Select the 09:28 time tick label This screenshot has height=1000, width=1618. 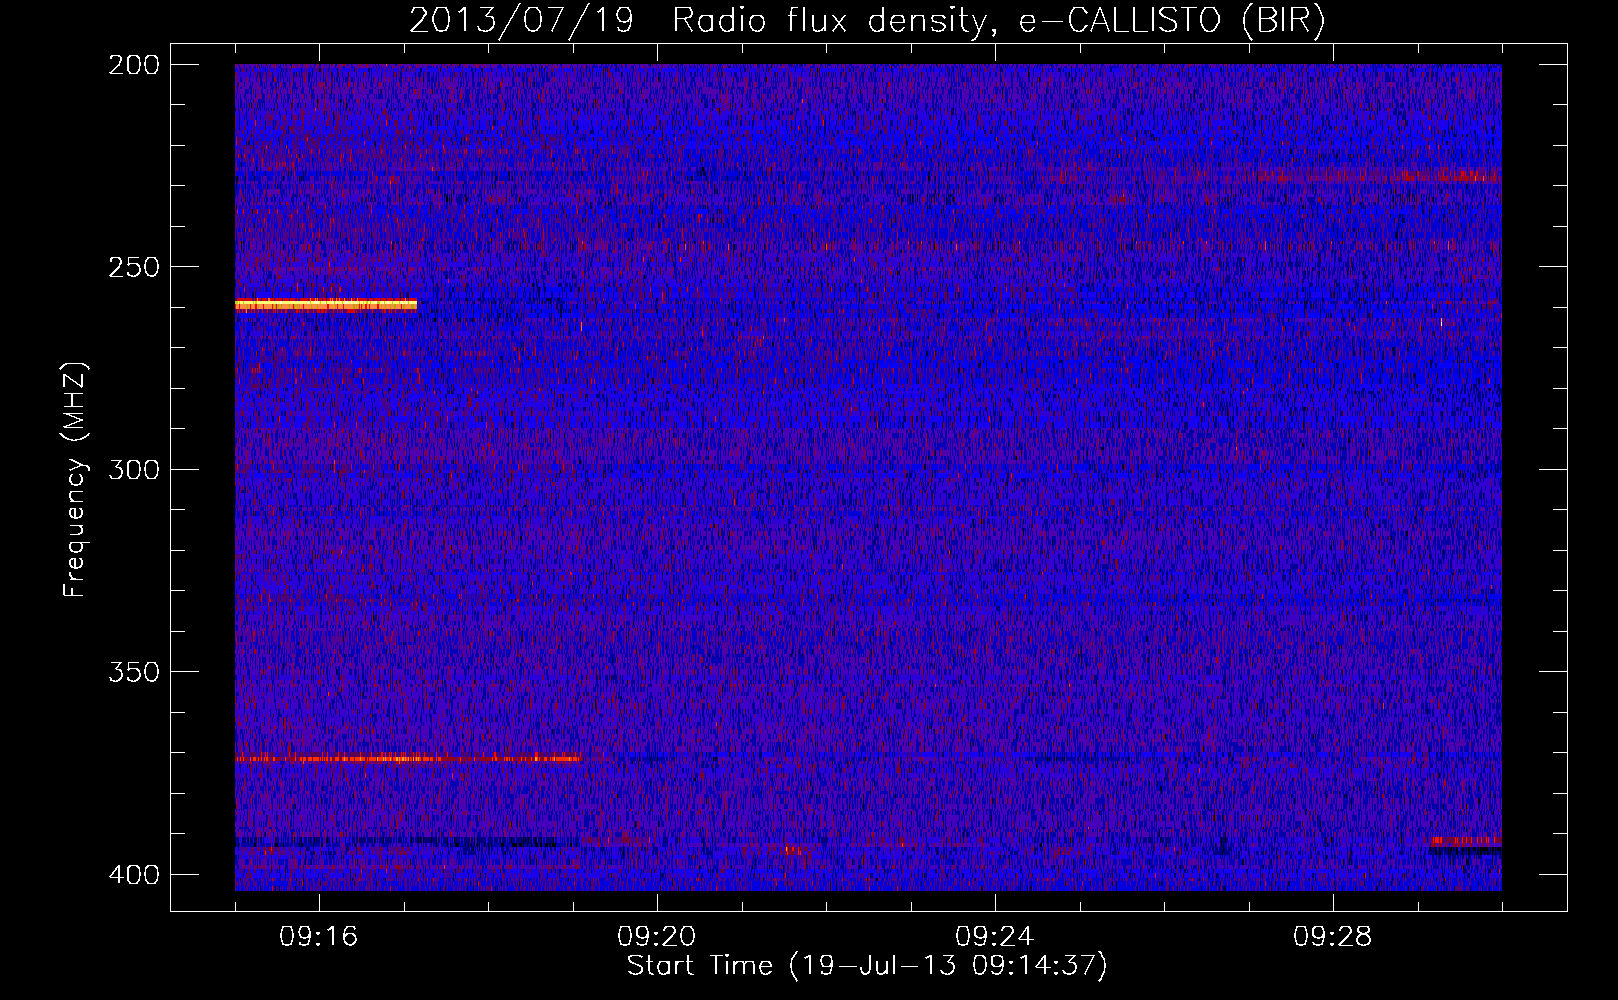pos(1333,937)
